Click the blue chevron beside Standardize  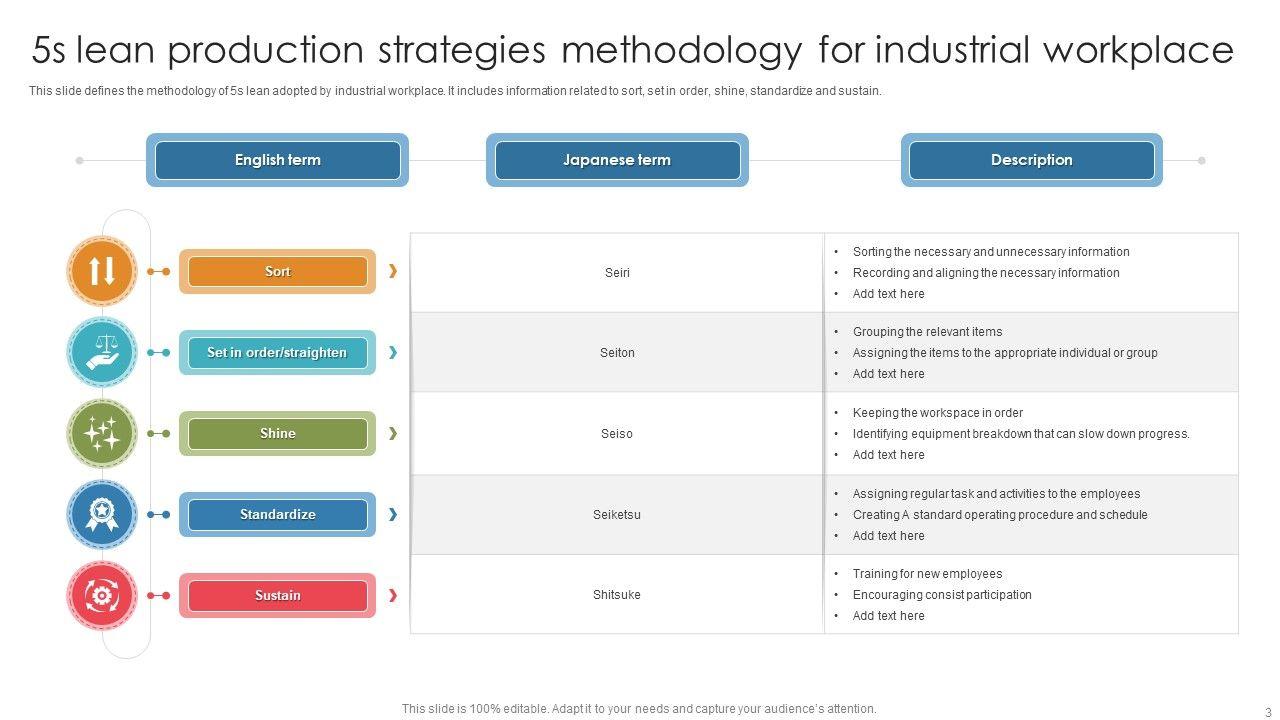click(x=393, y=514)
